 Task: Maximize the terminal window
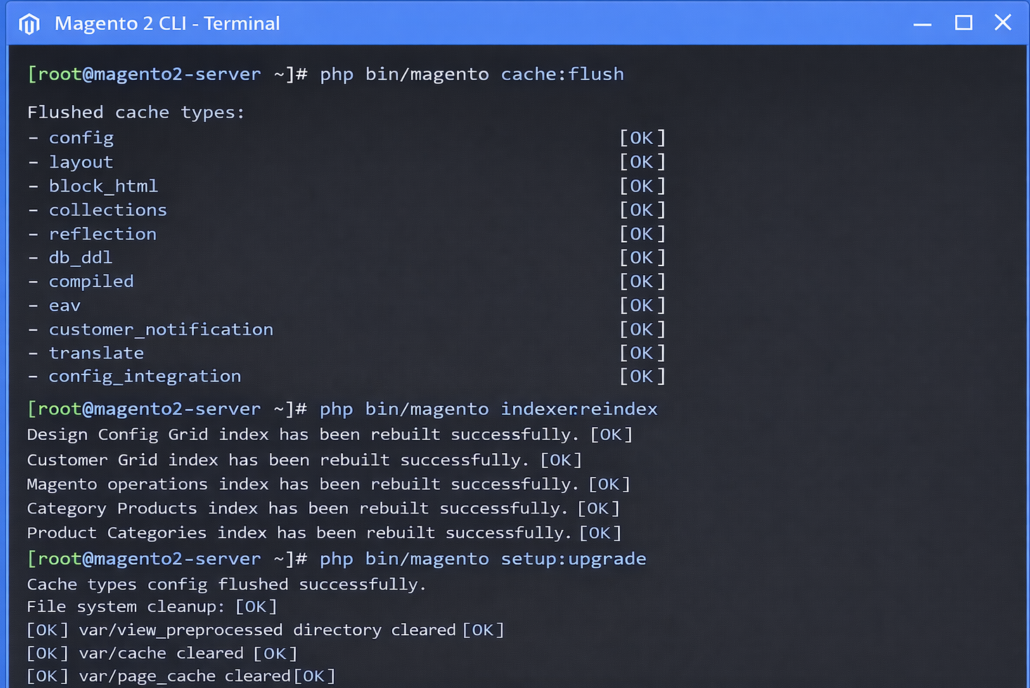click(963, 23)
